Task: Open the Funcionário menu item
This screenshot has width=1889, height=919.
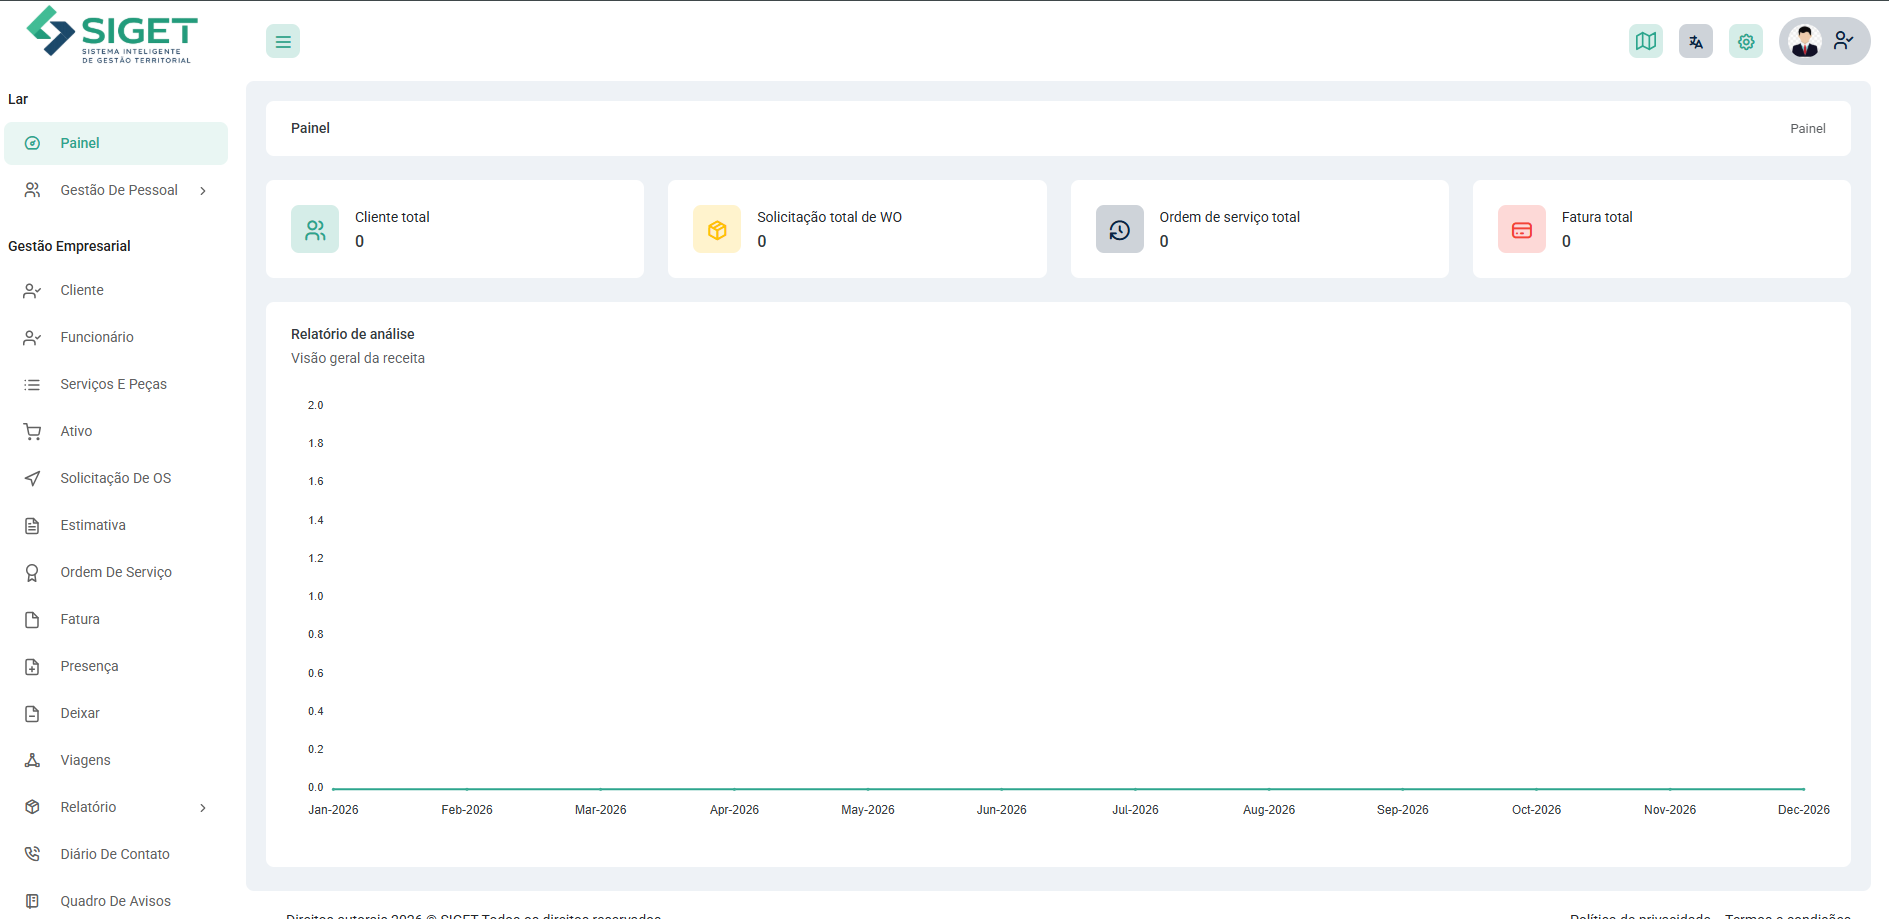Action: point(116,337)
